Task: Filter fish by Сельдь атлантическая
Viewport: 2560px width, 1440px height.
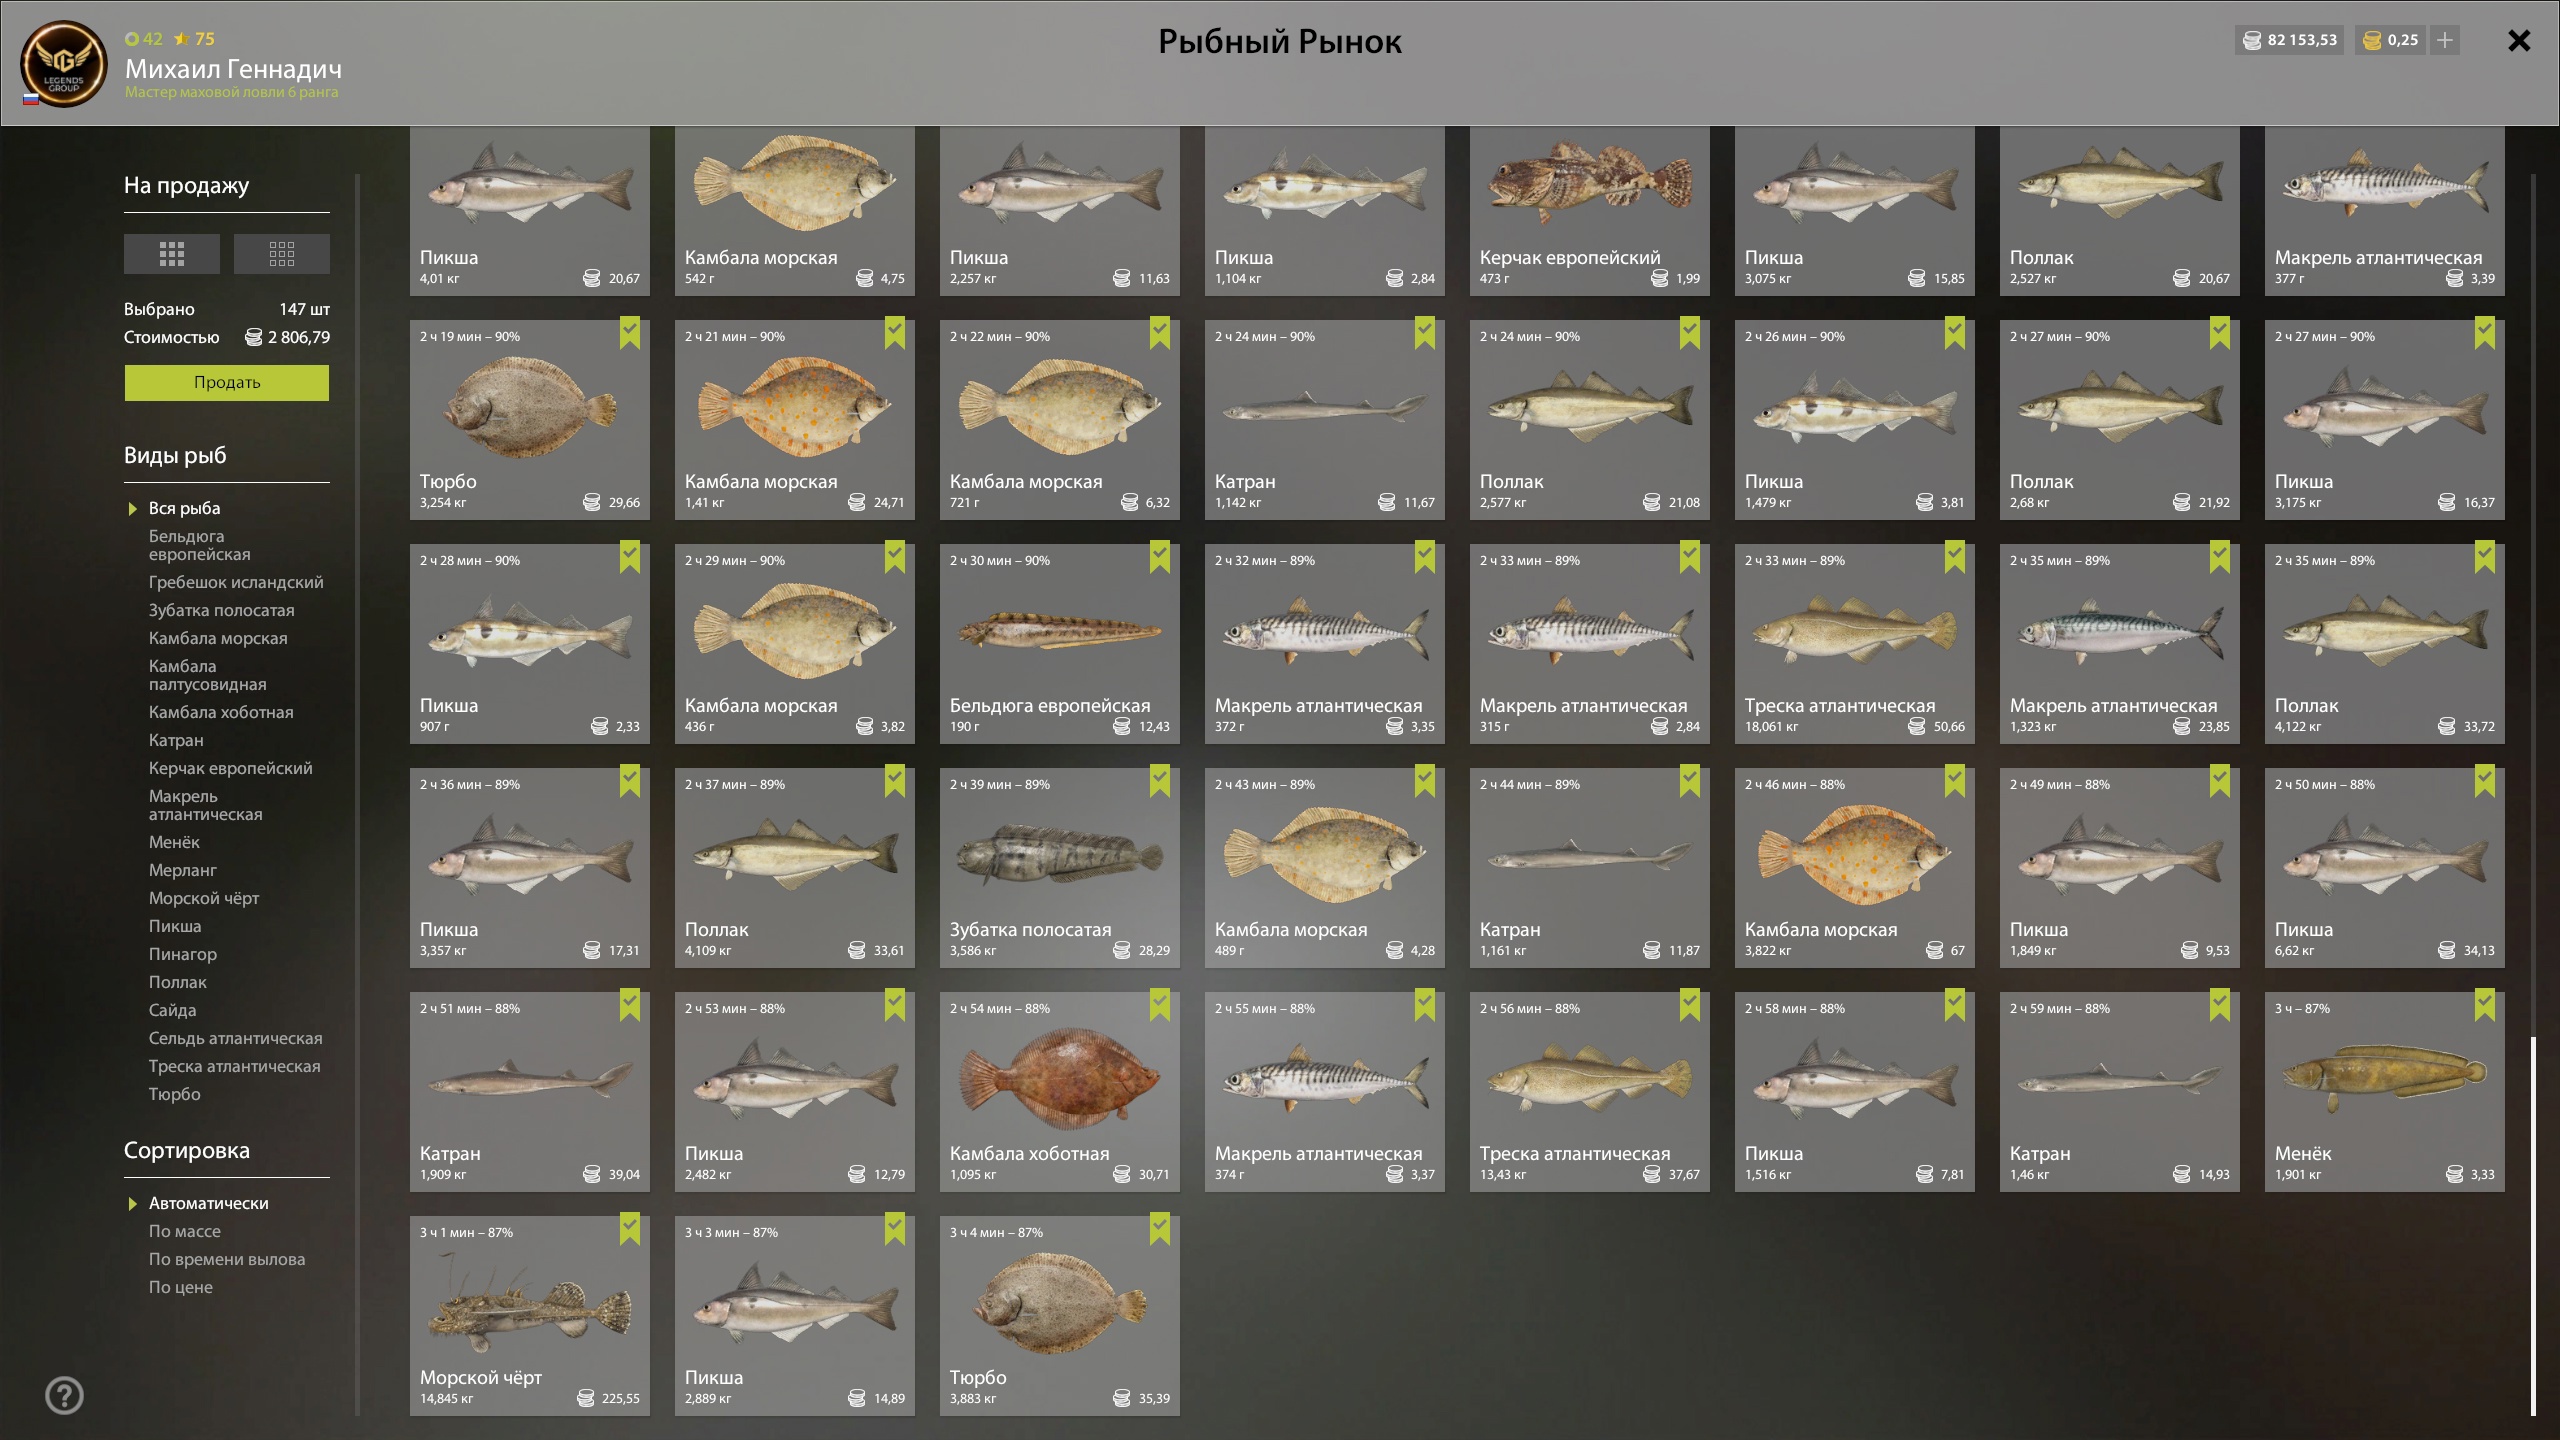Action: click(x=236, y=1038)
